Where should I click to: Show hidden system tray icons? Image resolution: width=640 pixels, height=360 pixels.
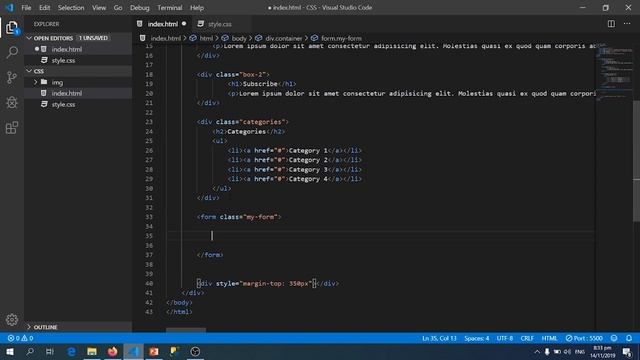[x=537, y=351]
